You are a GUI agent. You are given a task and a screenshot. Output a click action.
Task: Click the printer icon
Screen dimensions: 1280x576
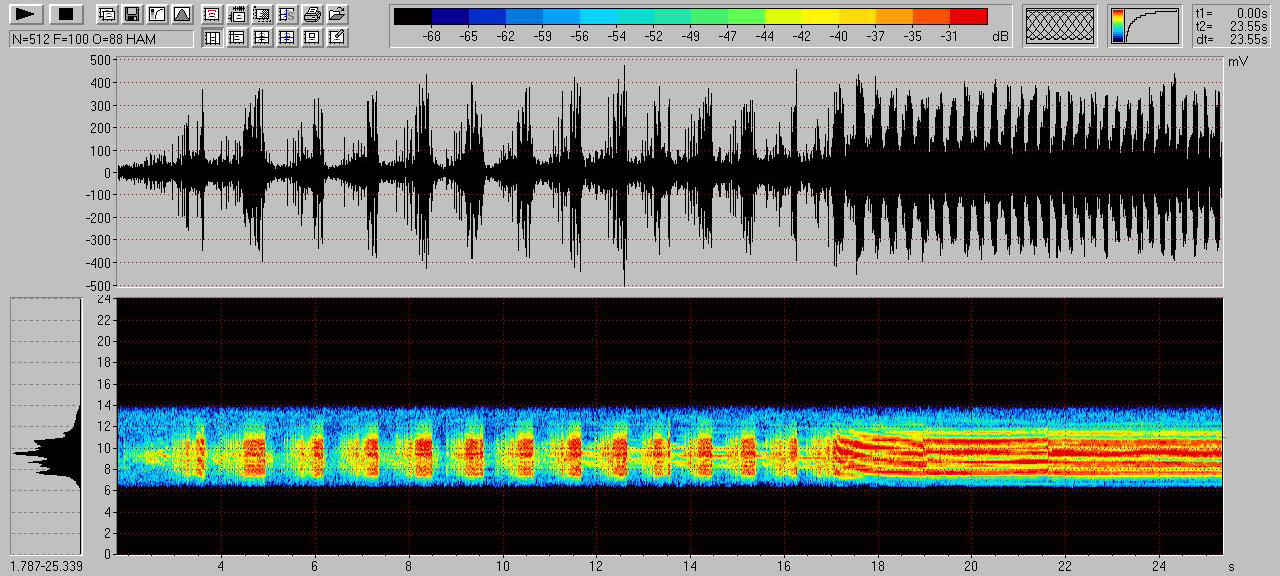click(x=312, y=14)
